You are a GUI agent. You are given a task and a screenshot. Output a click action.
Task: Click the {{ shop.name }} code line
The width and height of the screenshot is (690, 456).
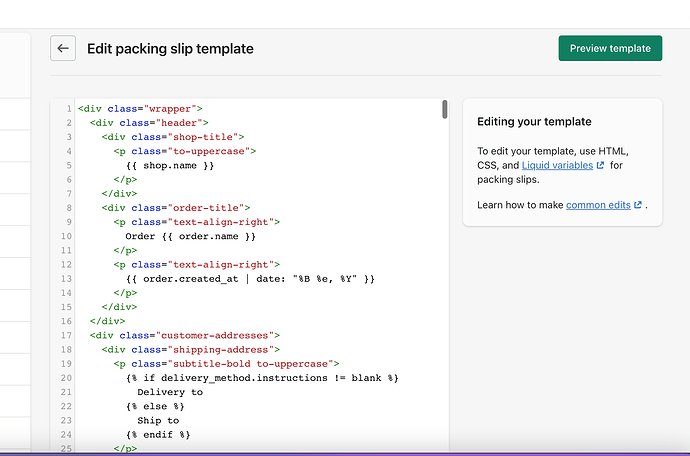(x=170, y=165)
